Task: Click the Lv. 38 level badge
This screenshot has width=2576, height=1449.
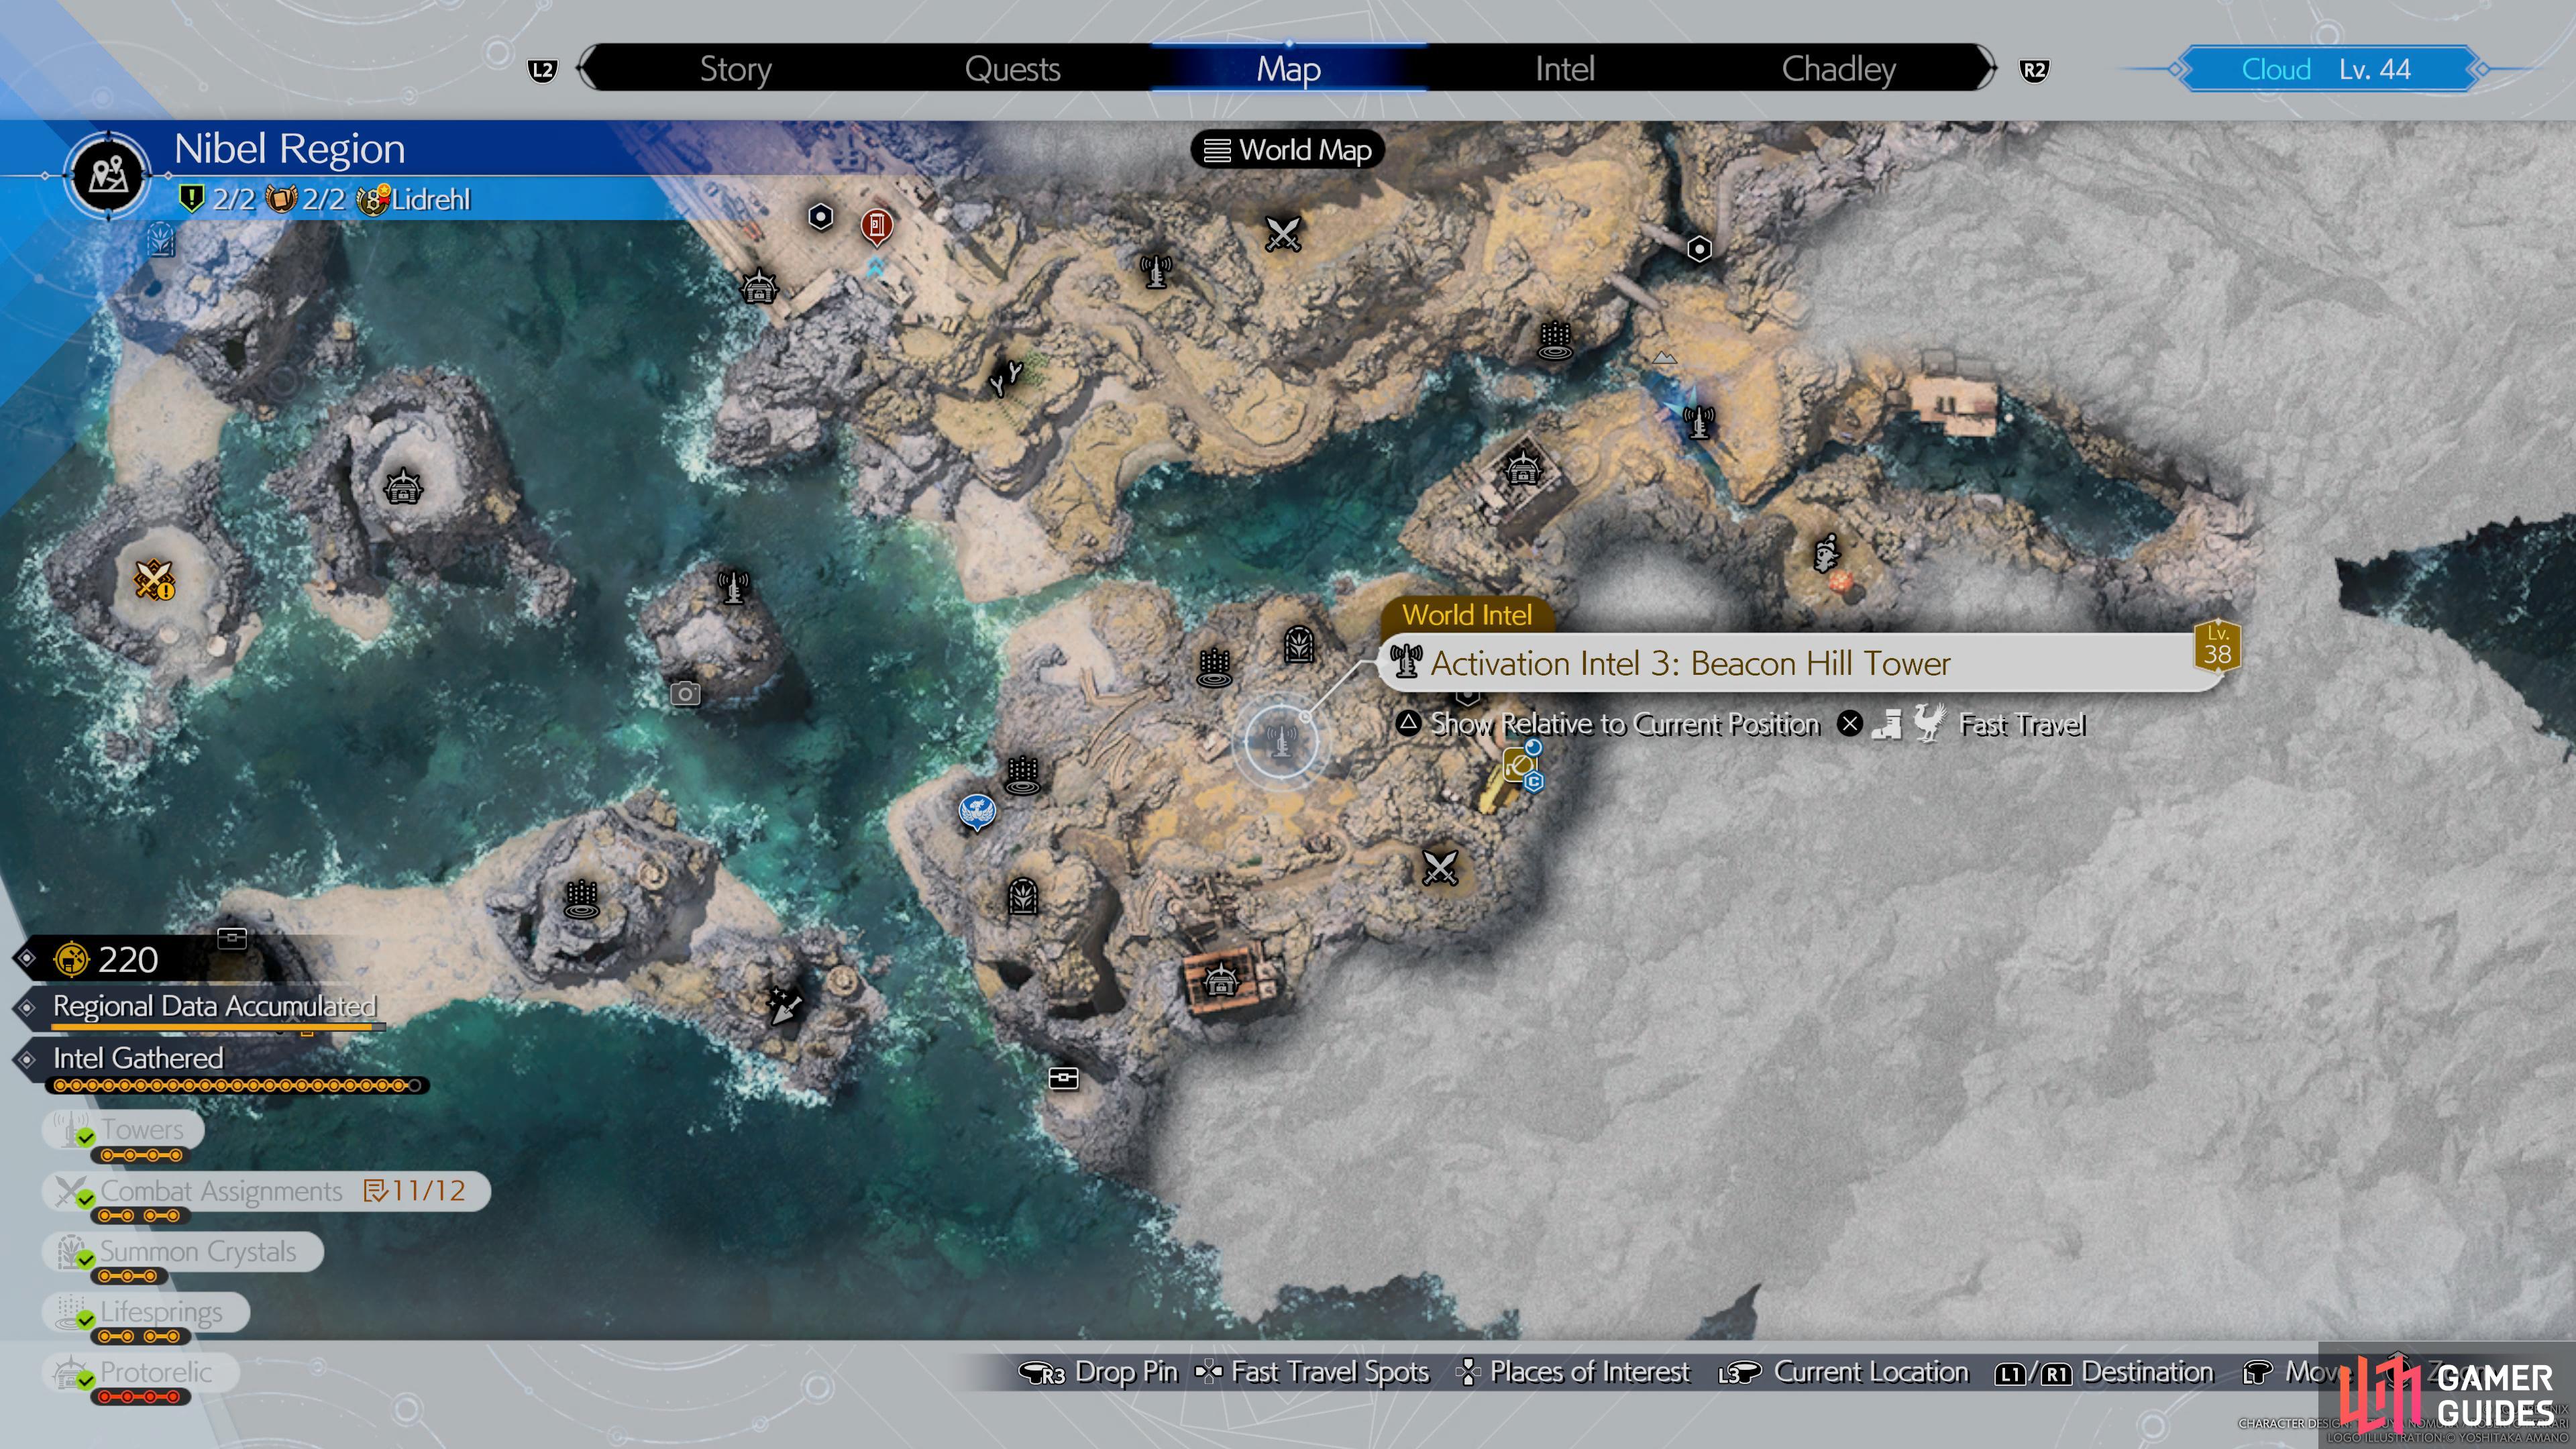Action: (2217, 646)
